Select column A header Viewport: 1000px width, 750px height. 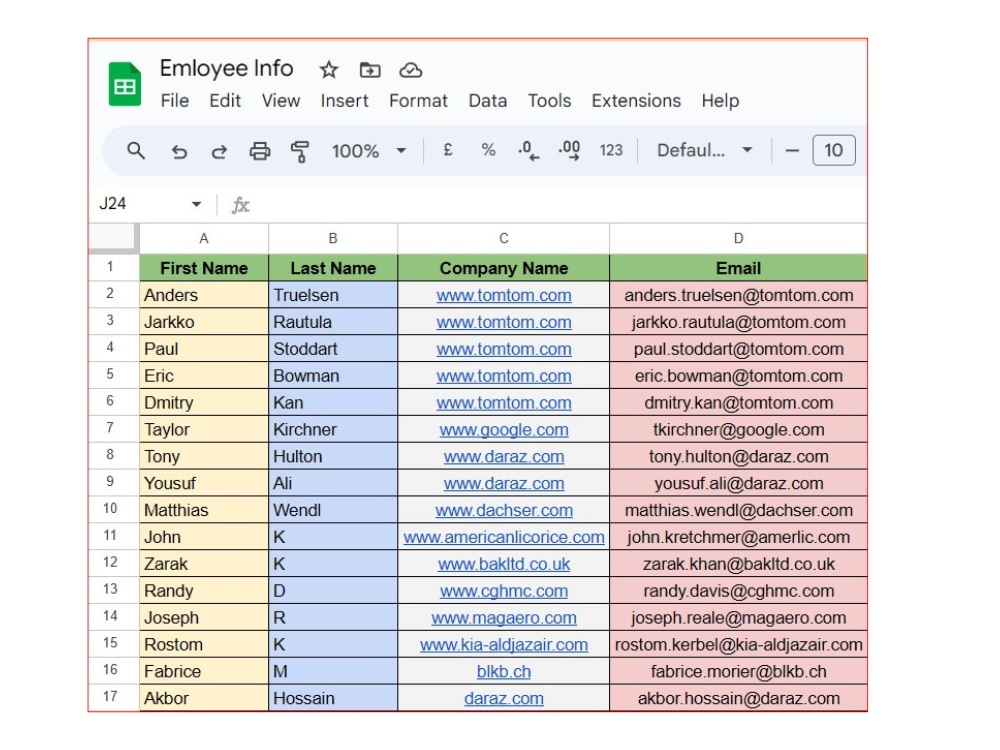(x=204, y=239)
